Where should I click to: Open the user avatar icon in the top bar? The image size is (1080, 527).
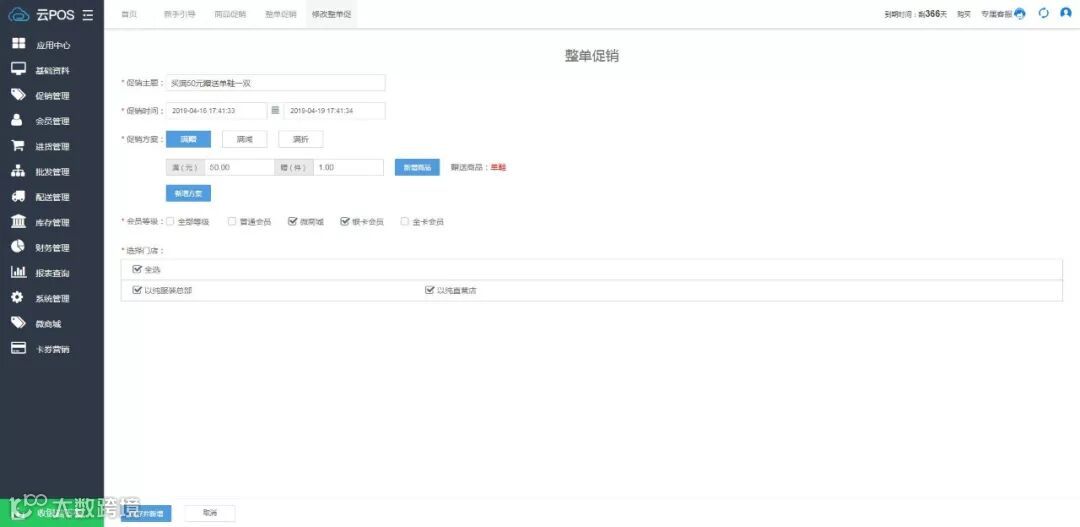click(x=1066, y=13)
